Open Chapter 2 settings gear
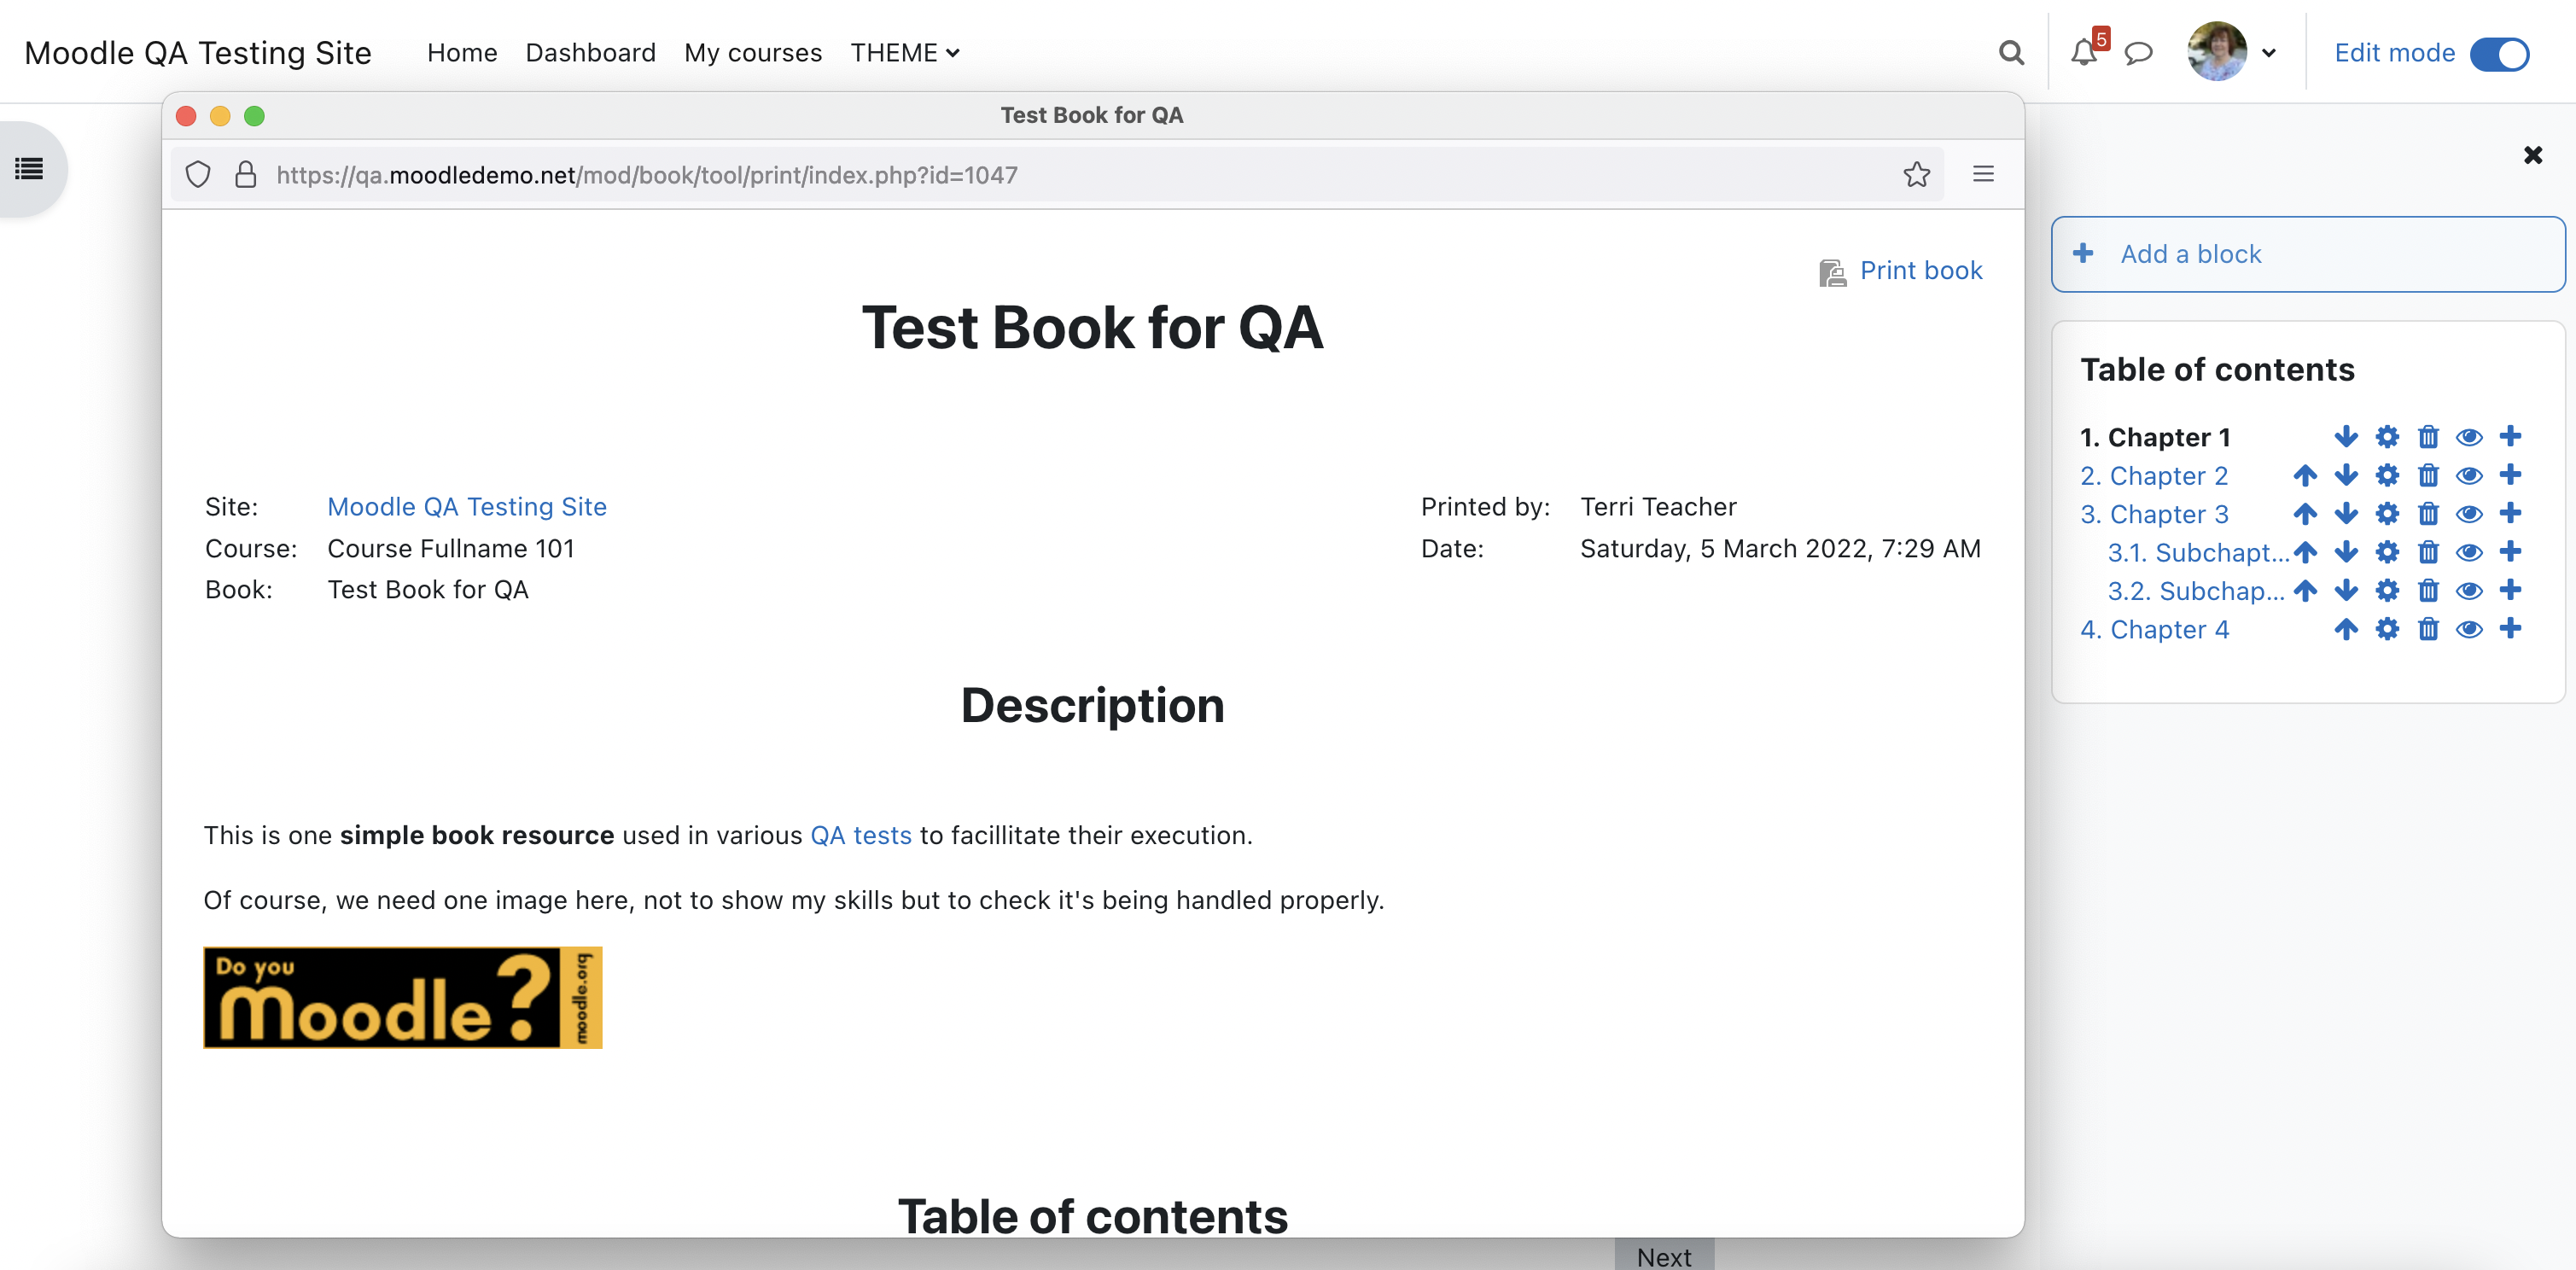2576x1270 pixels. (x=2387, y=475)
